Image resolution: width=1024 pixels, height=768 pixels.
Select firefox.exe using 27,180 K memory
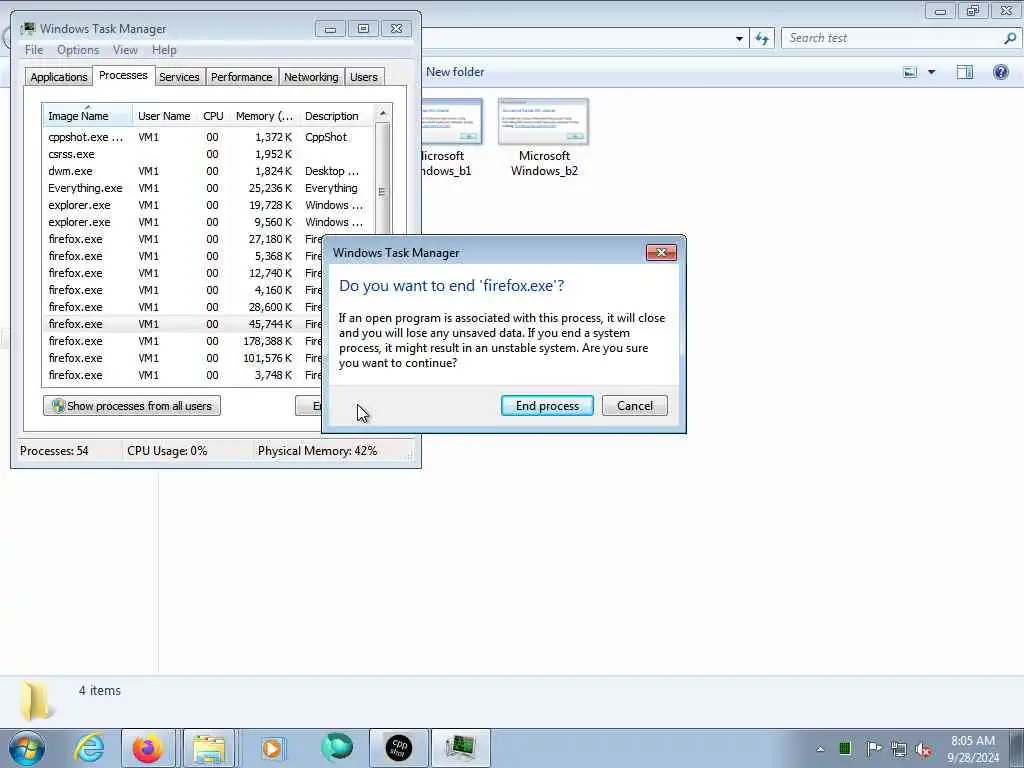(183, 239)
